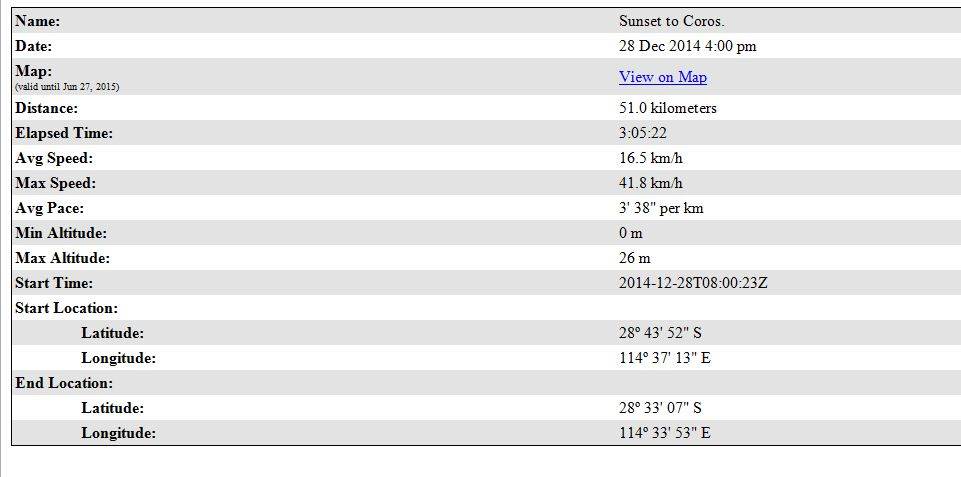This screenshot has width=961, height=477.
Task: Click the 'Sunset to Coros.' name value
Action: coord(671,21)
